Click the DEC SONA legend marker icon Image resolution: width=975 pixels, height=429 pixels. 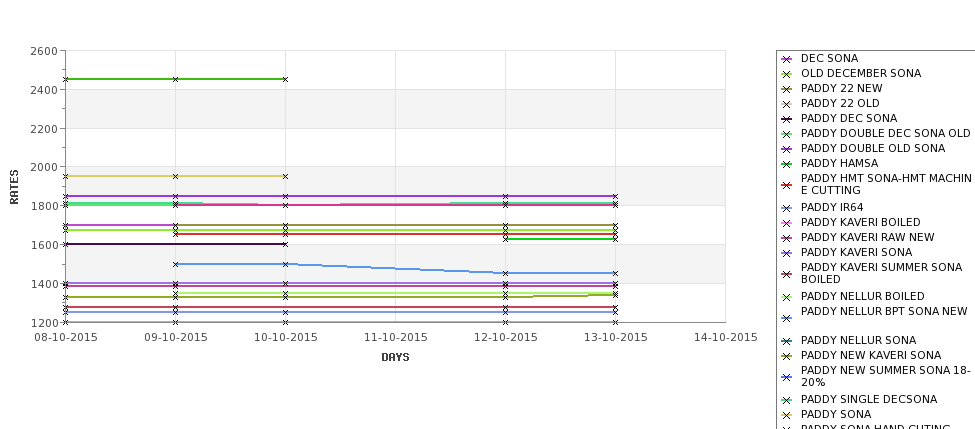click(x=787, y=59)
